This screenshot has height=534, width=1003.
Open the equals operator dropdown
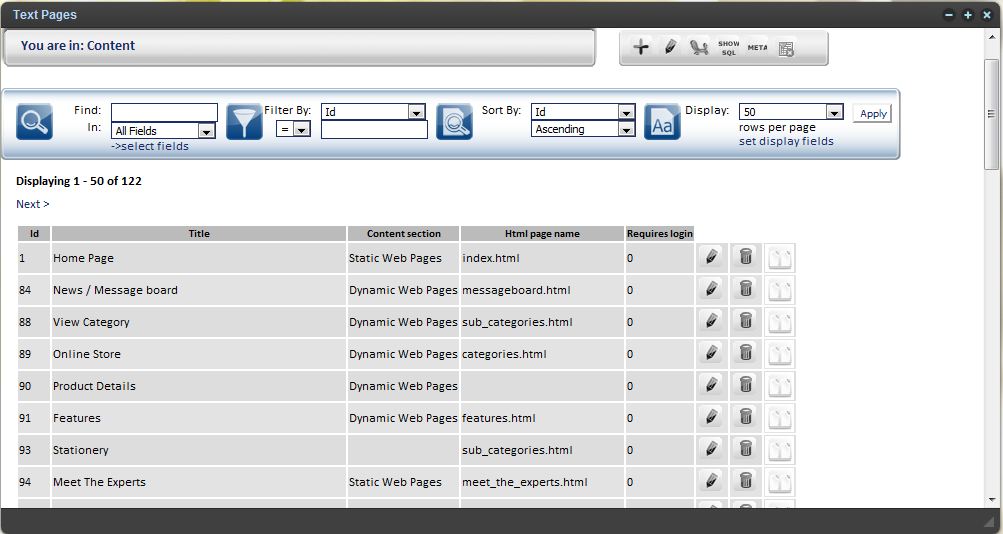pos(294,129)
